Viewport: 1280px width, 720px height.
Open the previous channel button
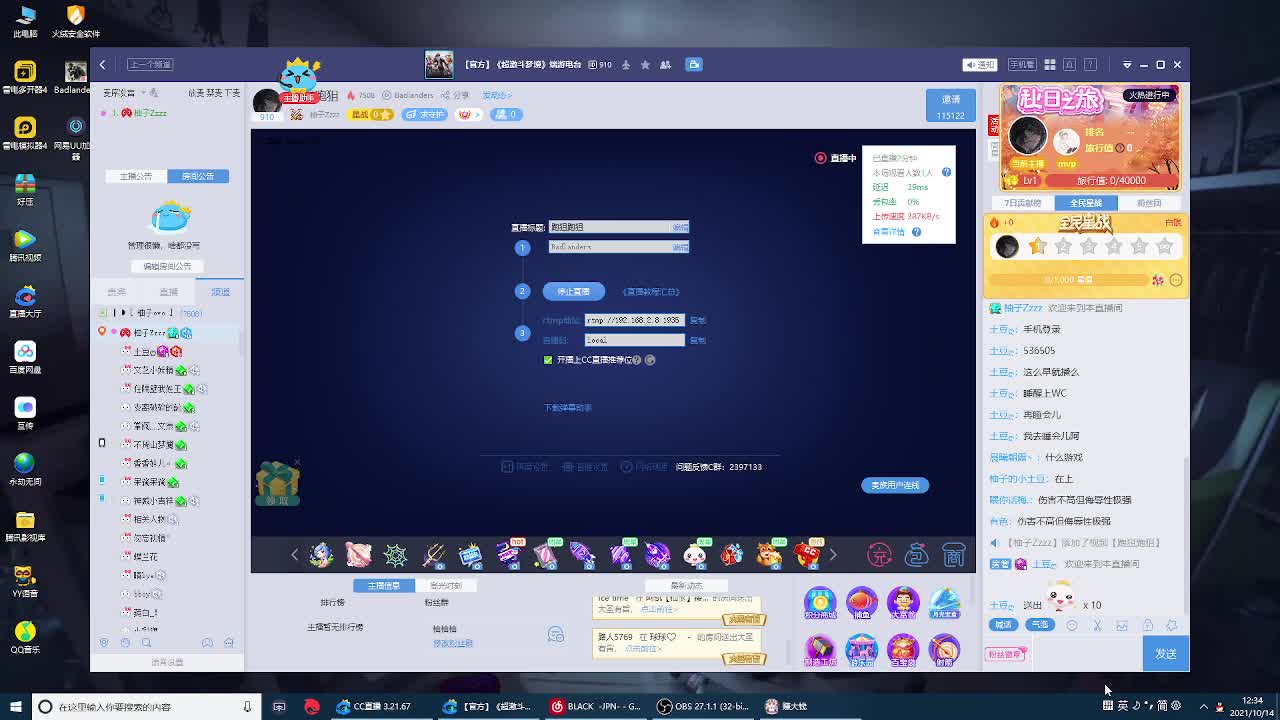pyautogui.click(x=150, y=64)
